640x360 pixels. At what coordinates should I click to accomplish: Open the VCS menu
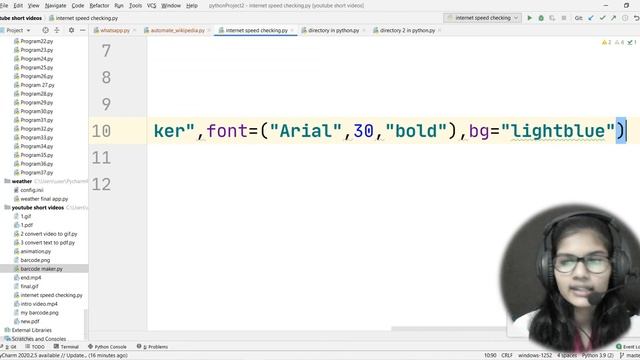click(x=151, y=6)
